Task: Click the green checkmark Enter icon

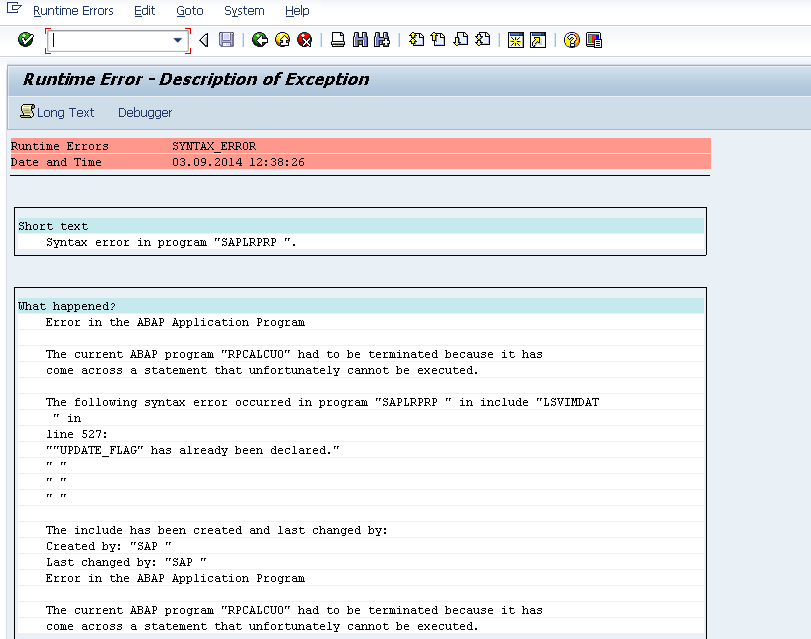Action: click(25, 40)
